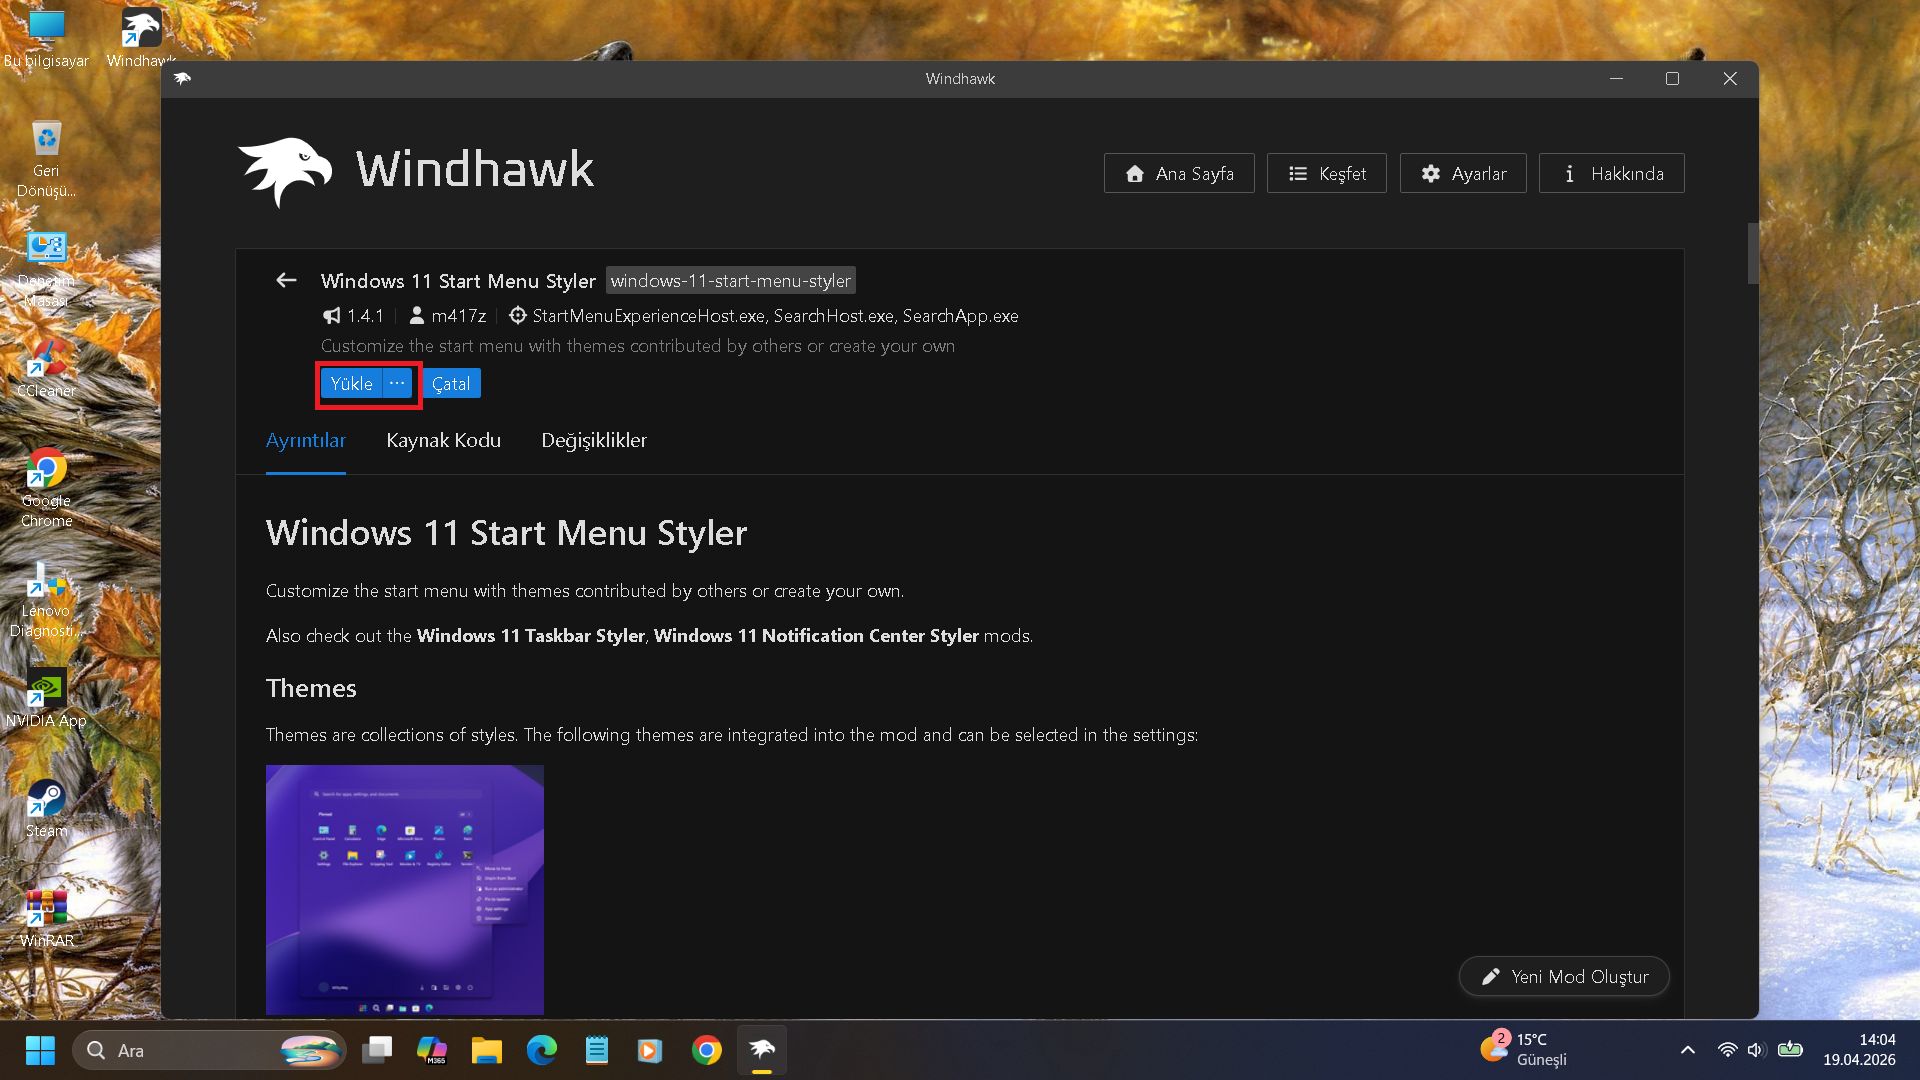
Task: Open the media player taskbar icon
Action: (650, 1051)
